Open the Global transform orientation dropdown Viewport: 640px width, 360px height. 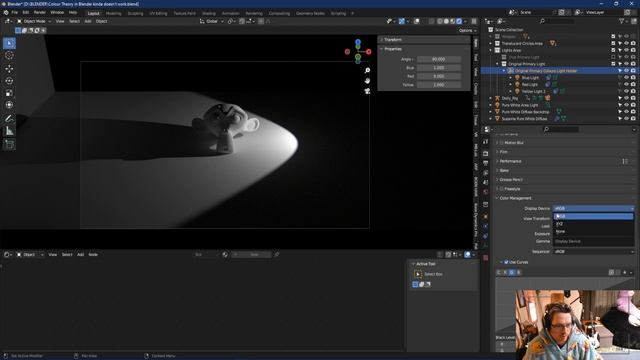[x=211, y=21]
